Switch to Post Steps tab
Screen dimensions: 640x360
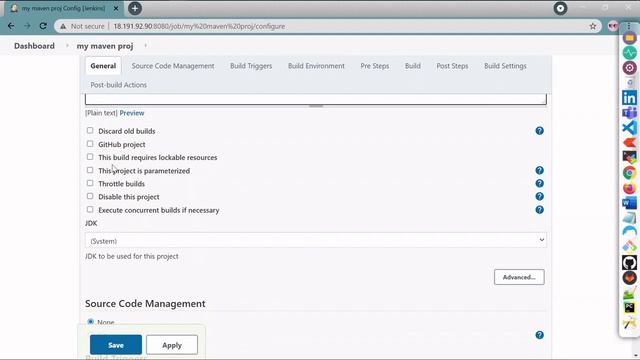(452, 66)
